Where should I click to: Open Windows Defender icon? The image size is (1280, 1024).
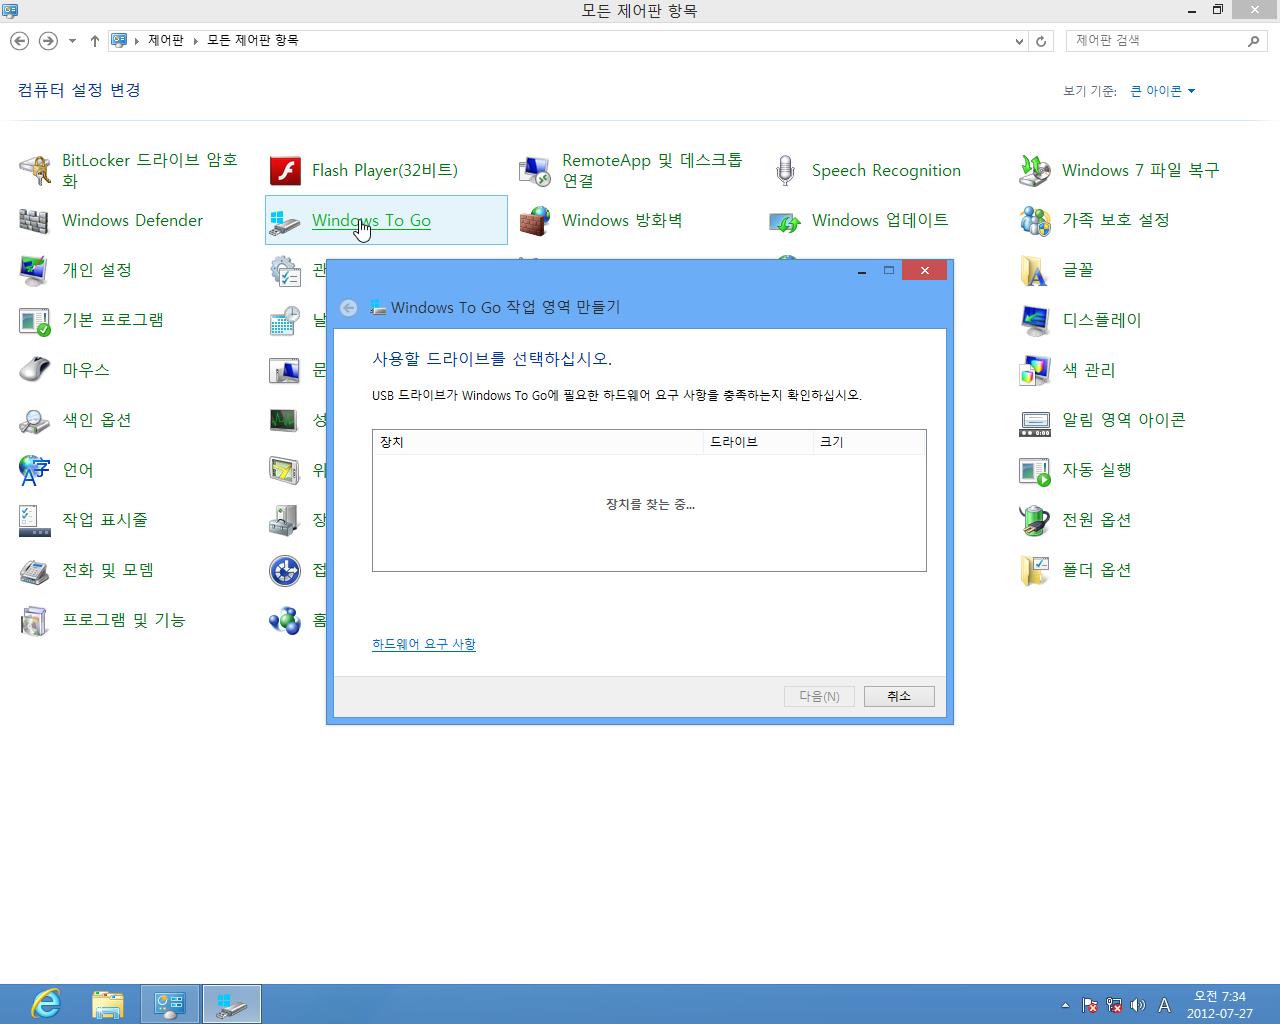click(35, 221)
